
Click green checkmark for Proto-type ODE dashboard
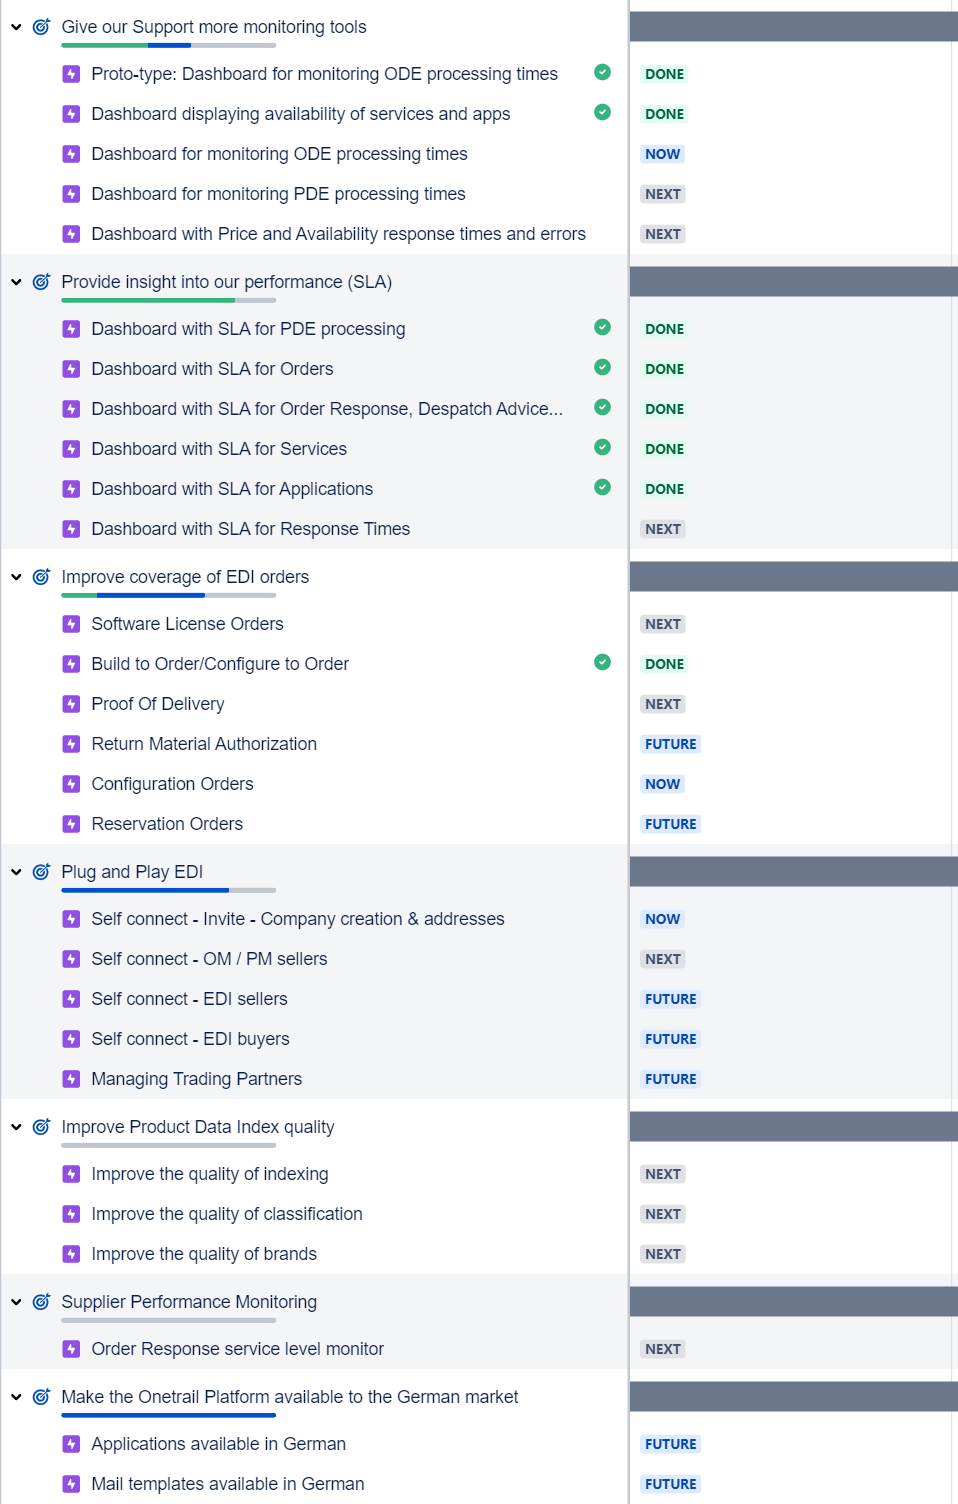coord(602,72)
